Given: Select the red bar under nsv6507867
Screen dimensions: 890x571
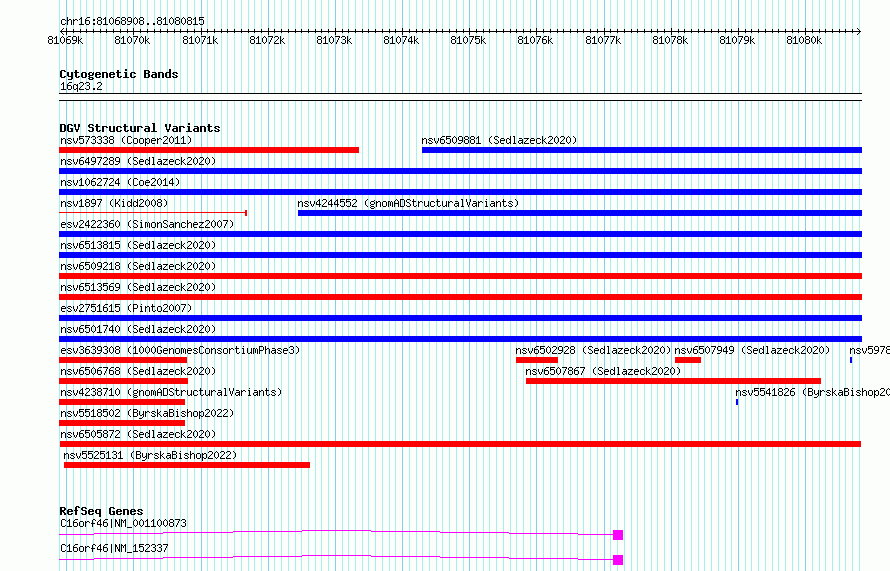Looking at the screenshot, I should [x=673, y=381].
